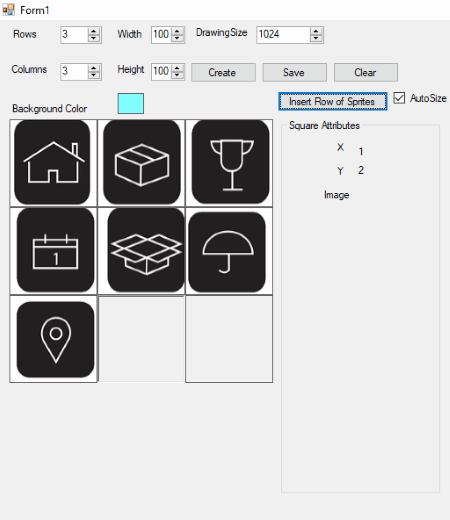Click the Y value '2'
Viewport: 450px width, 520px height.
(x=361, y=170)
